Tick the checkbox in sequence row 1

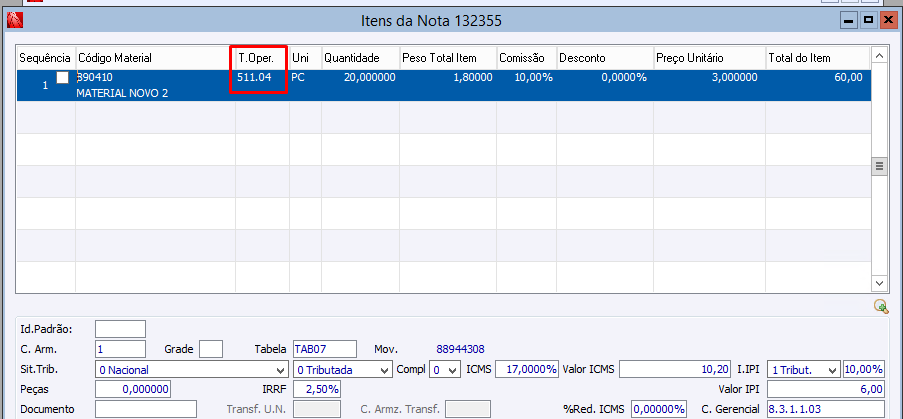point(62,77)
